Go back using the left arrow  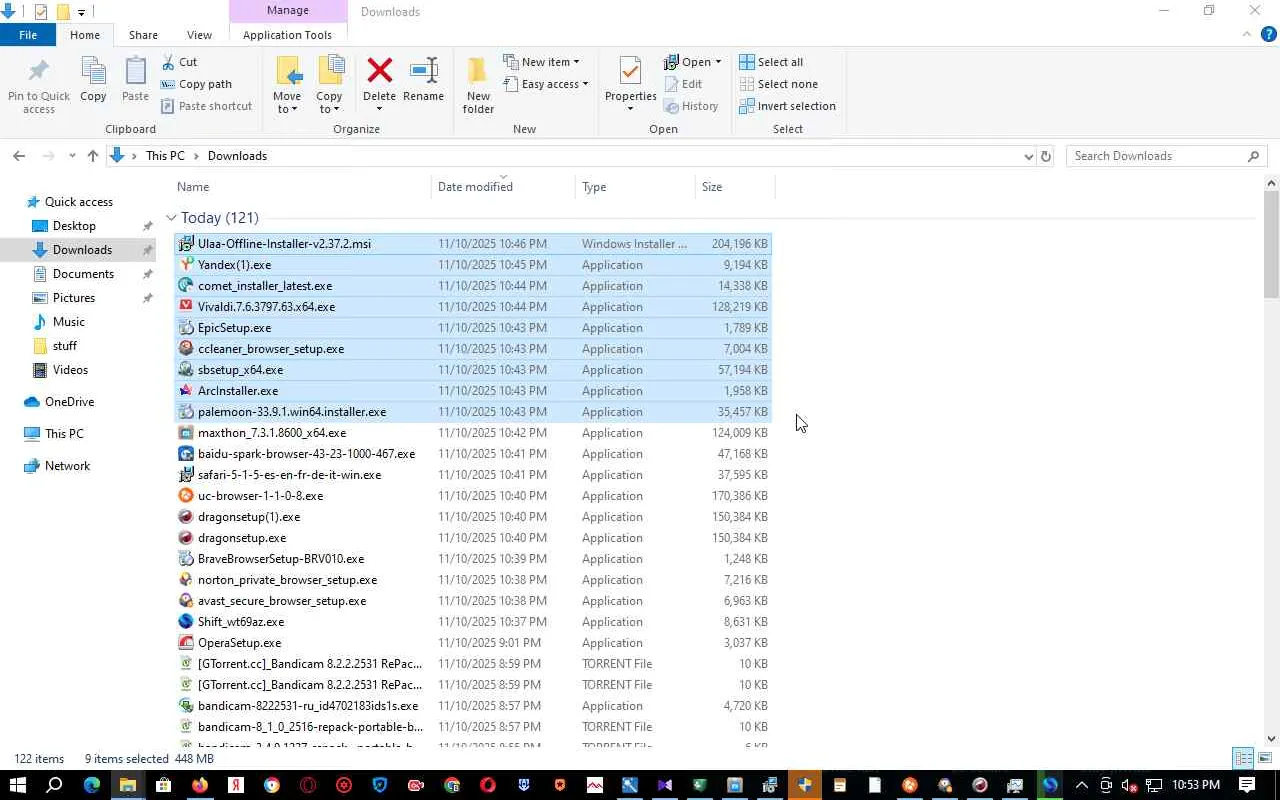coord(19,156)
